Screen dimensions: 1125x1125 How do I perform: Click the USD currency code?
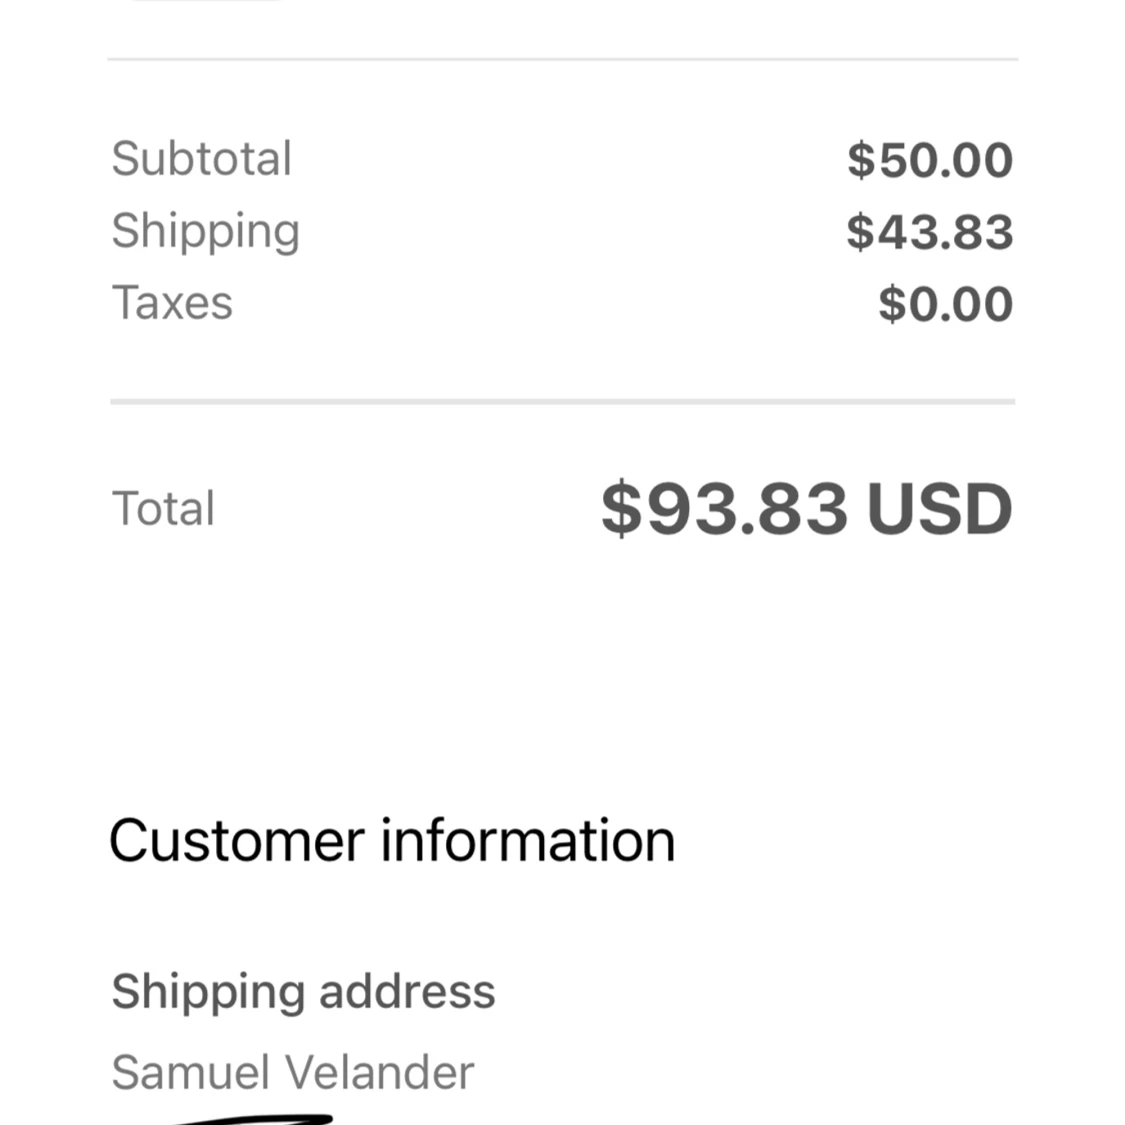940,508
